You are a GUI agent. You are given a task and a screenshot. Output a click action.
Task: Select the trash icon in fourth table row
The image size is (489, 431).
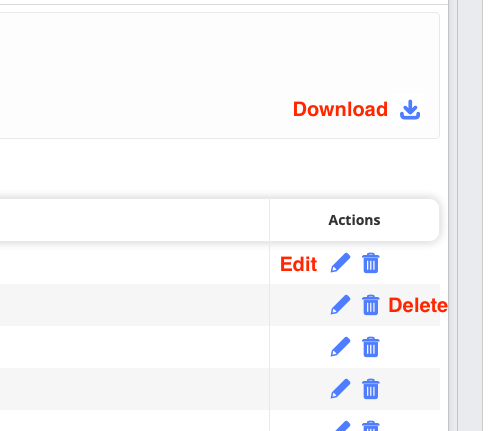coord(371,389)
